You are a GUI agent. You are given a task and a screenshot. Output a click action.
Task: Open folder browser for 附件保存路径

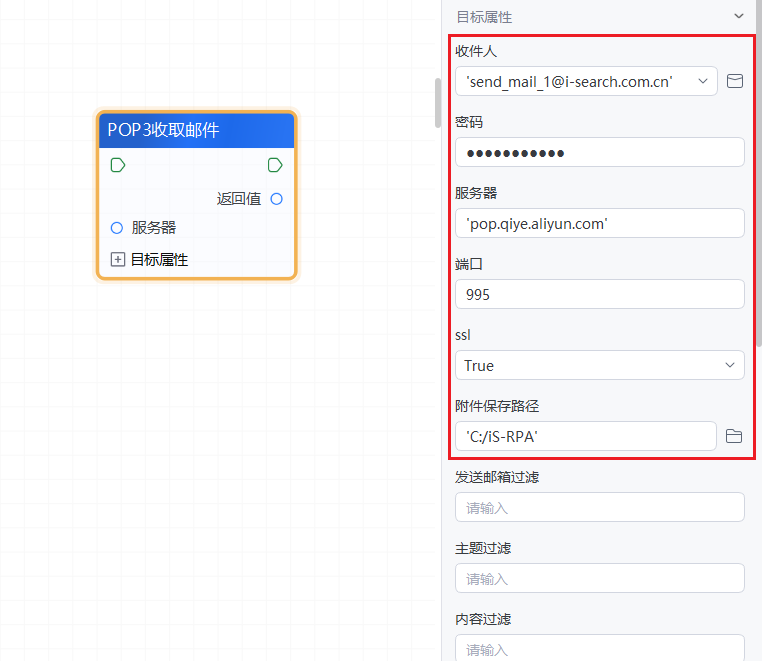pyautogui.click(x=733, y=436)
